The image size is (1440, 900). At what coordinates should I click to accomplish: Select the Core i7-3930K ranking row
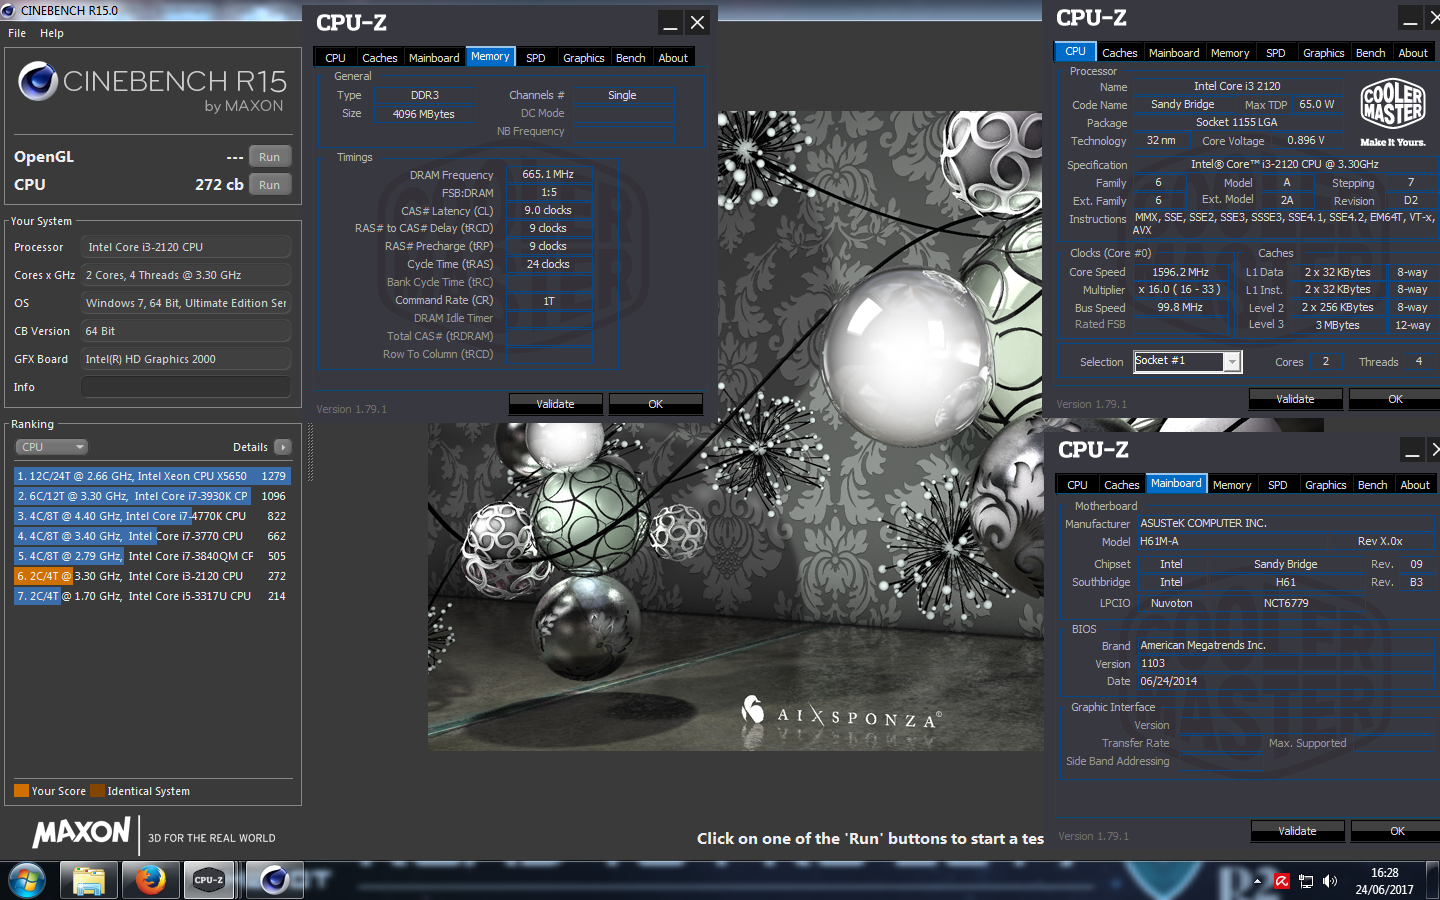coord(152,496)
